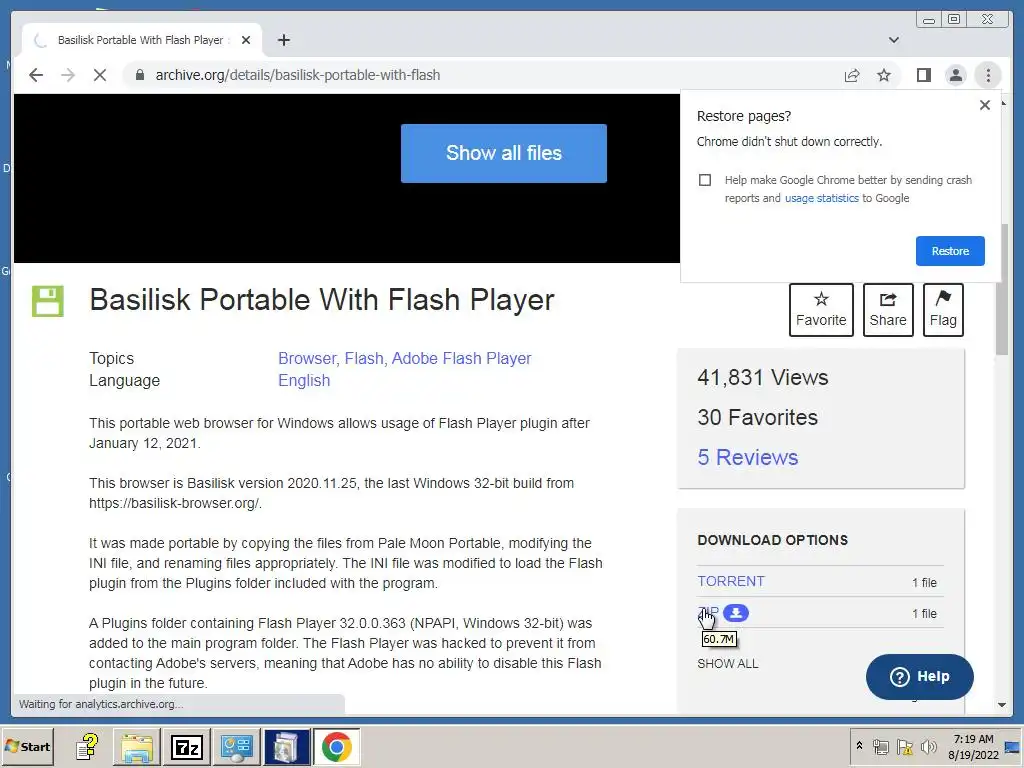Click the ZIP download arrow icon
The image size is (1024, 768).
pyautogui.click(x=736, y=613)
